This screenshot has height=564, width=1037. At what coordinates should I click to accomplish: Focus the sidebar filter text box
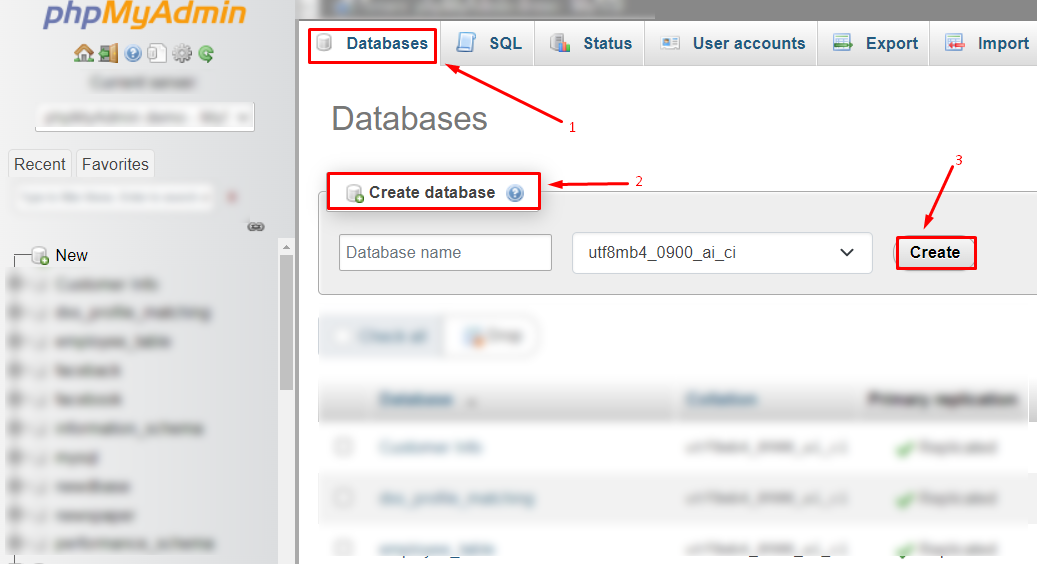[x=112, y=197]
